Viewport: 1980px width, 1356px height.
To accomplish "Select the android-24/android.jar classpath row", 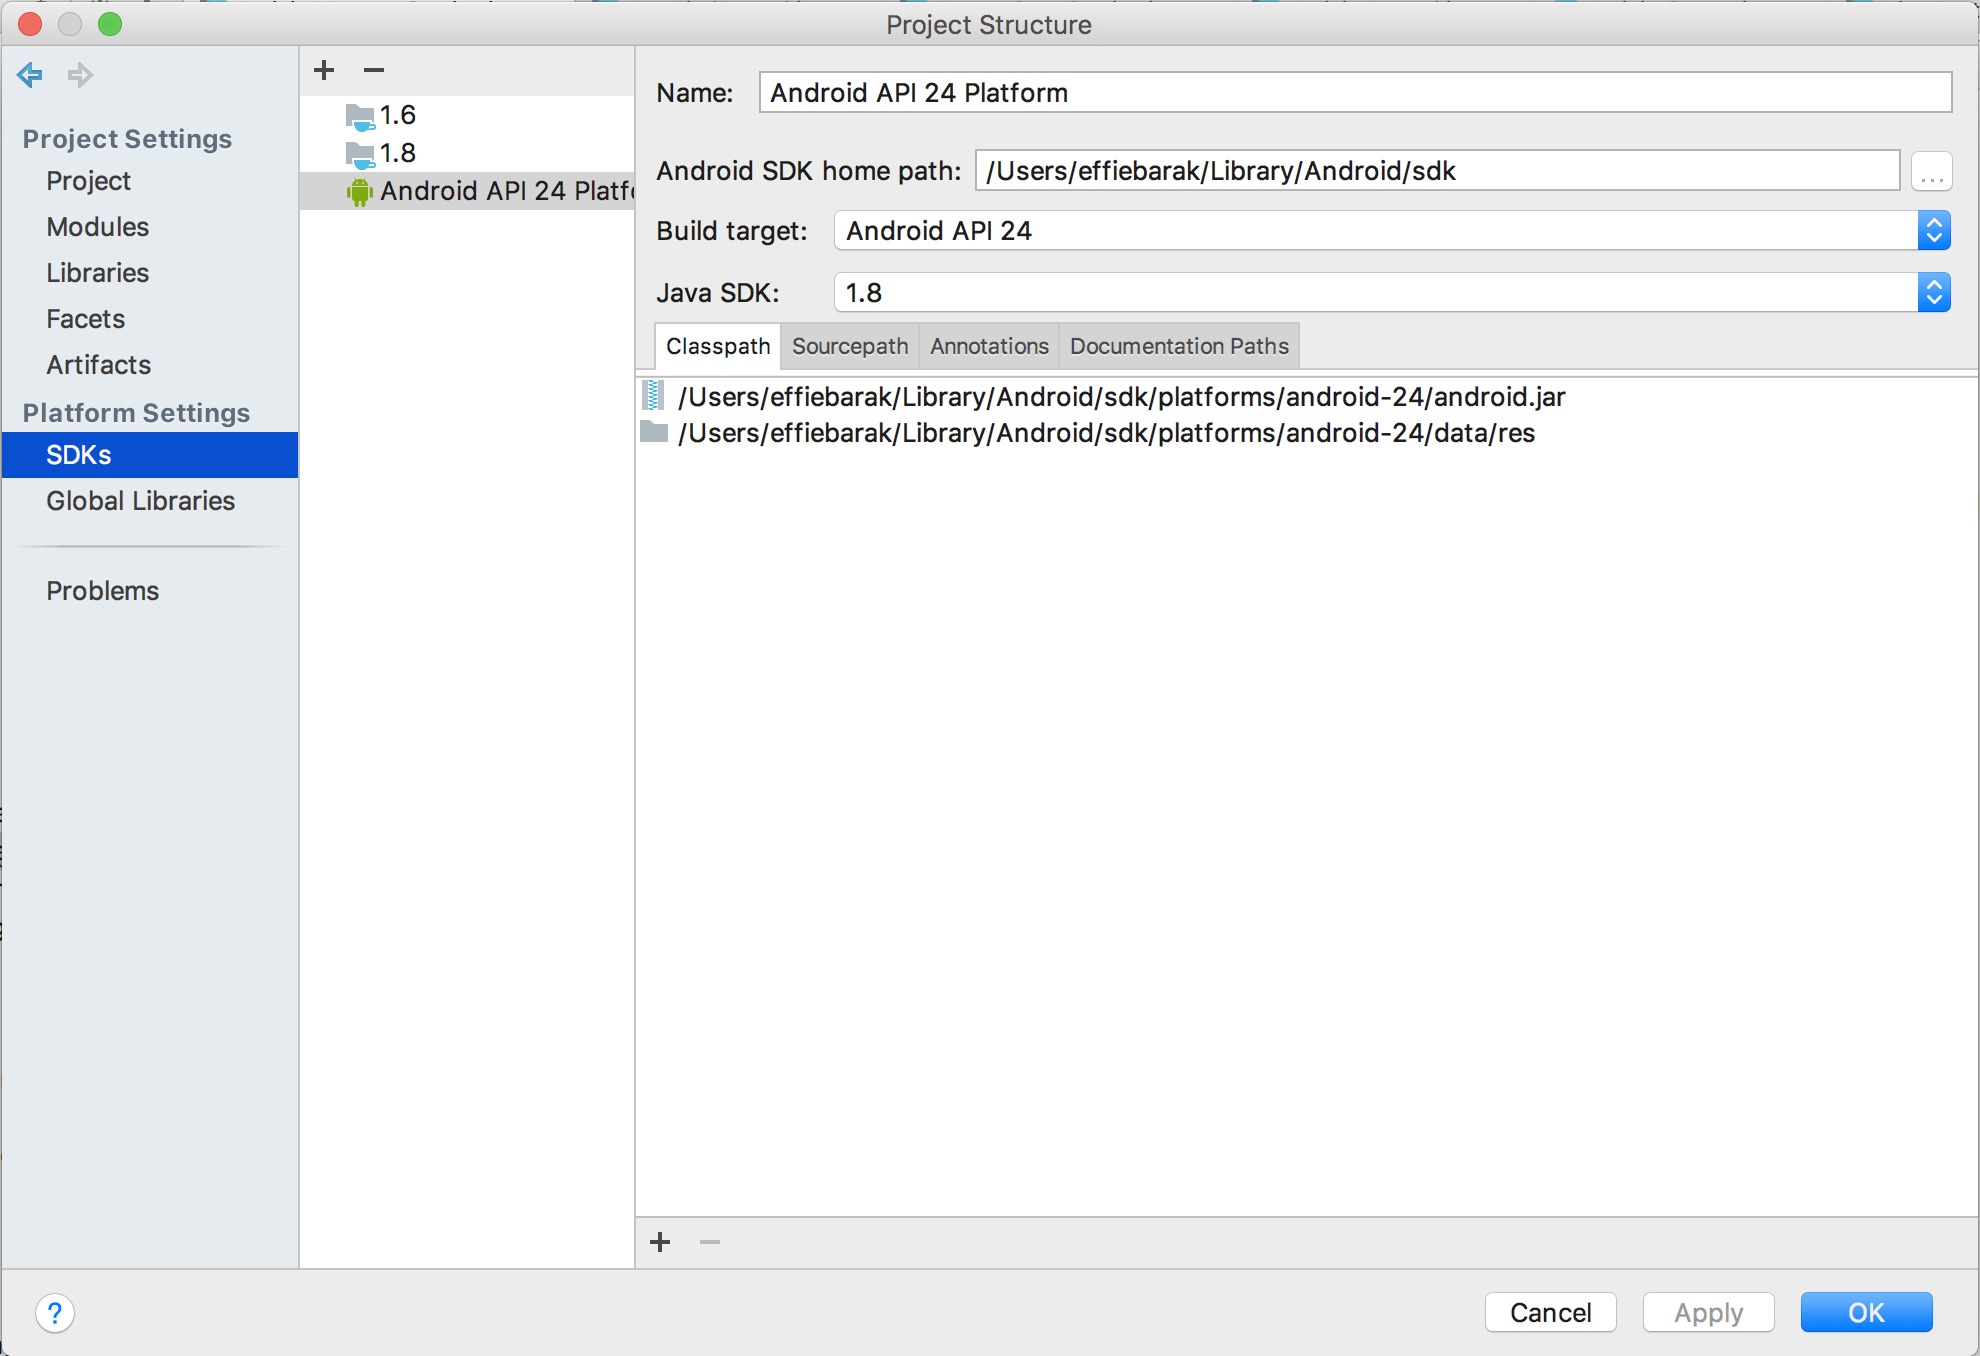I will 1307,397.
